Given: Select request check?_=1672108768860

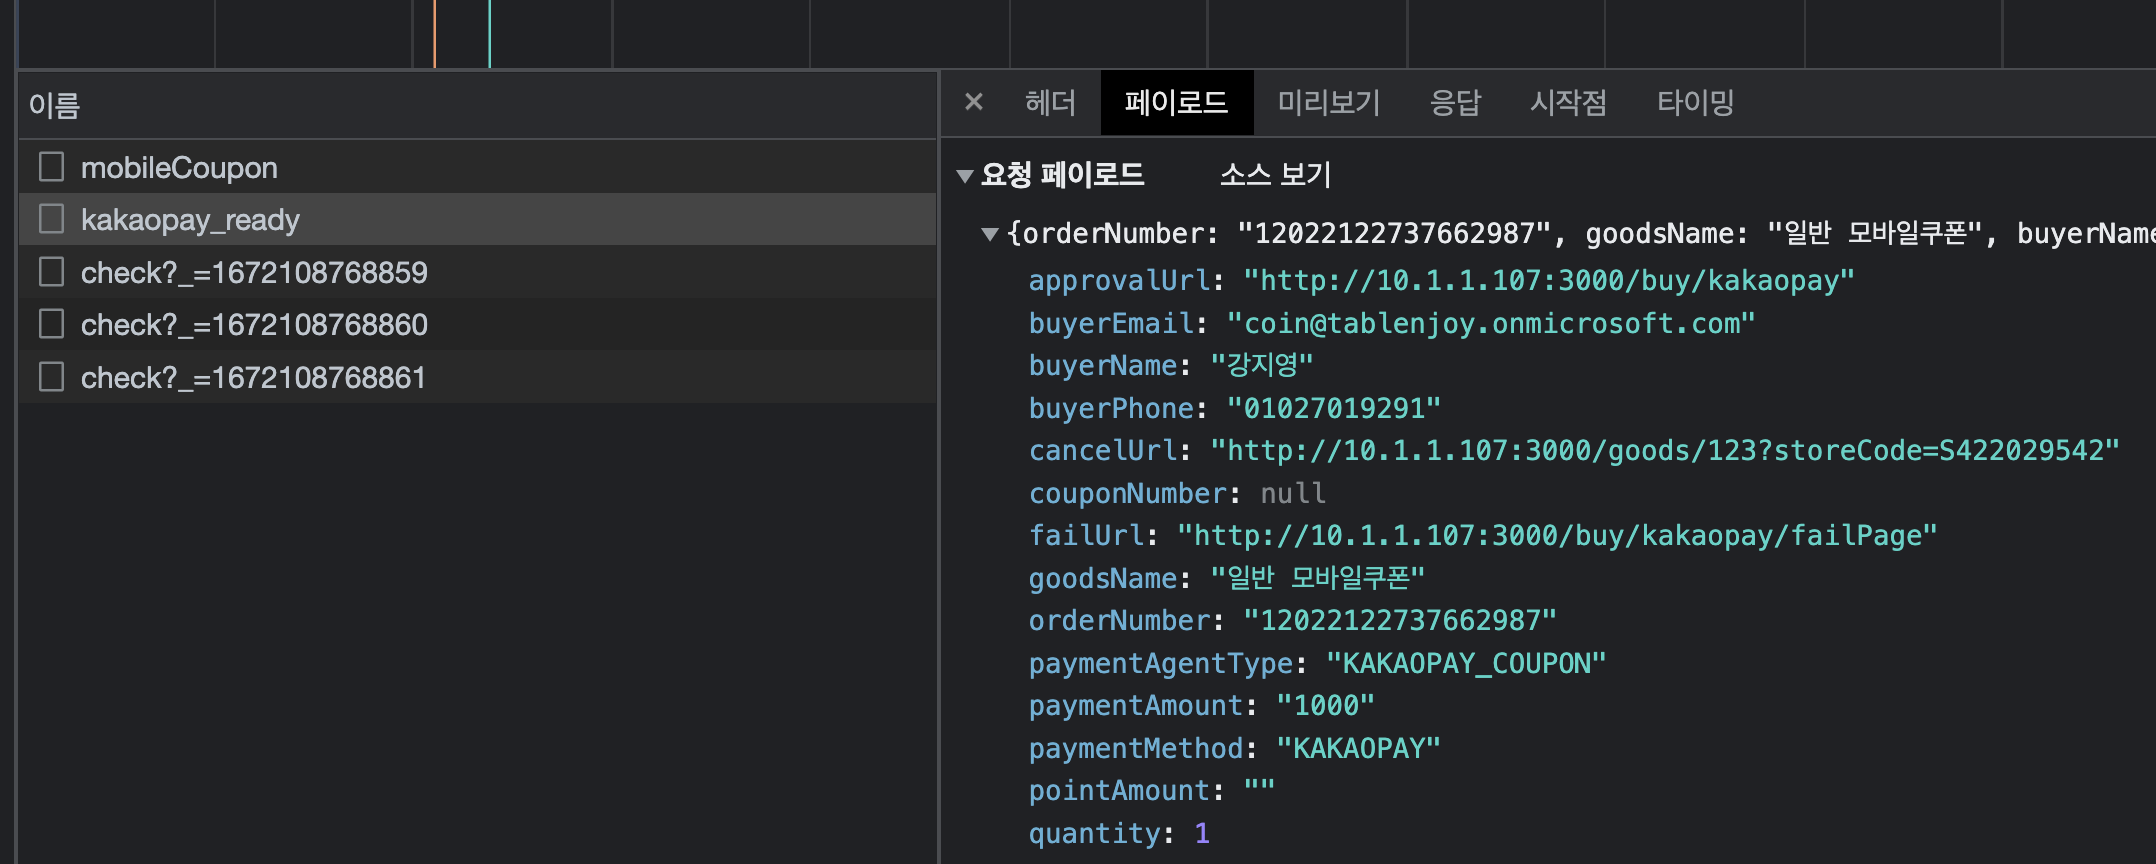Looking at the screenshot, I should pos(478,324).
